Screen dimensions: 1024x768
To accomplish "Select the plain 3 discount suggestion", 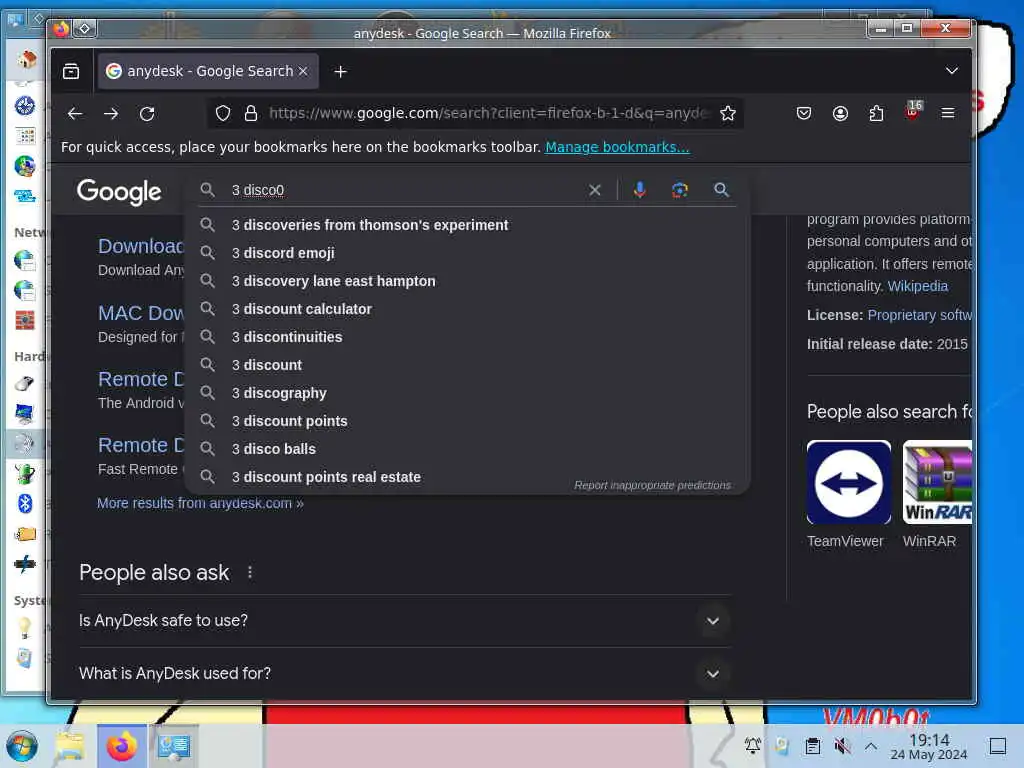I will click(x=468, y=366).
